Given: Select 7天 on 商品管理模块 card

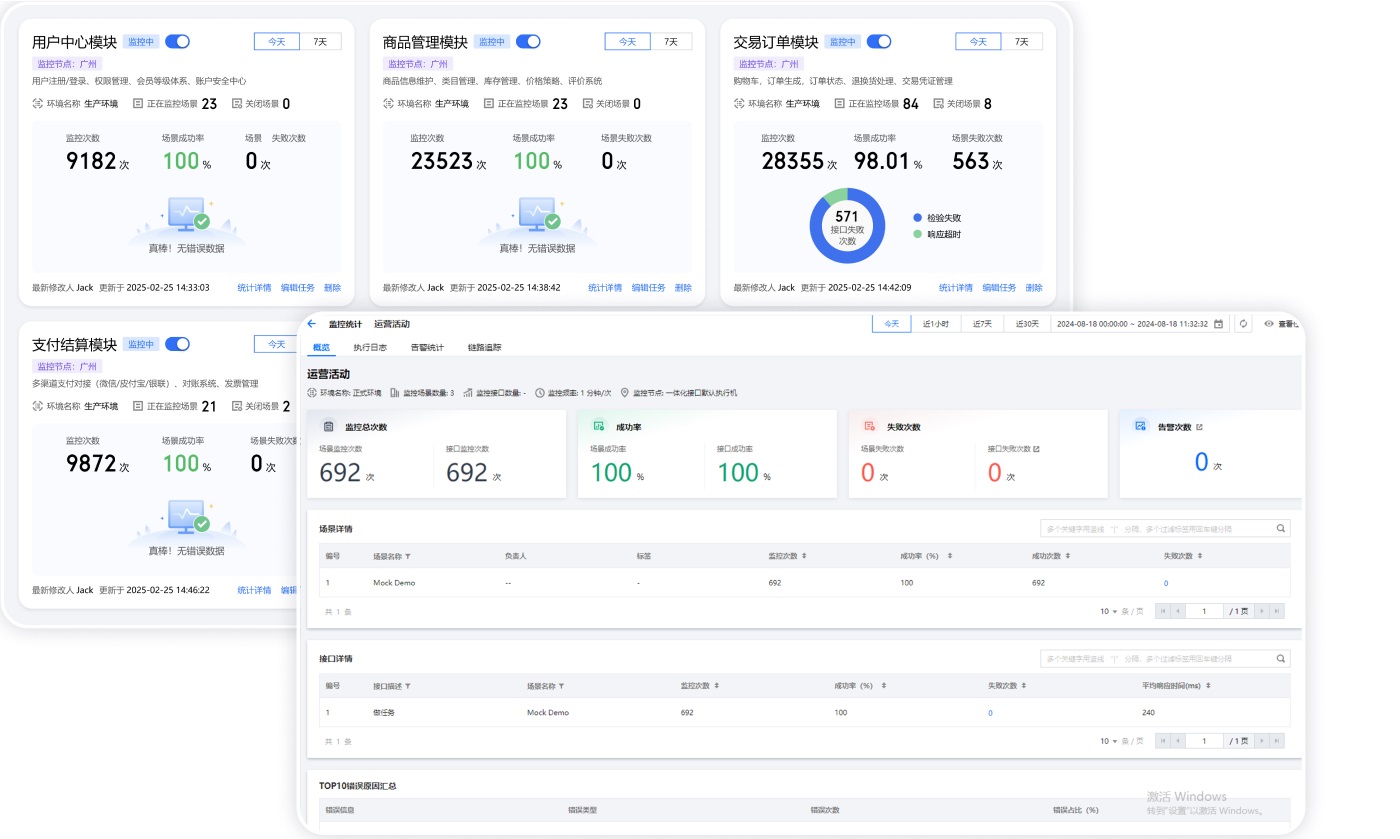Looking at the screenshot, I should 672,42.
